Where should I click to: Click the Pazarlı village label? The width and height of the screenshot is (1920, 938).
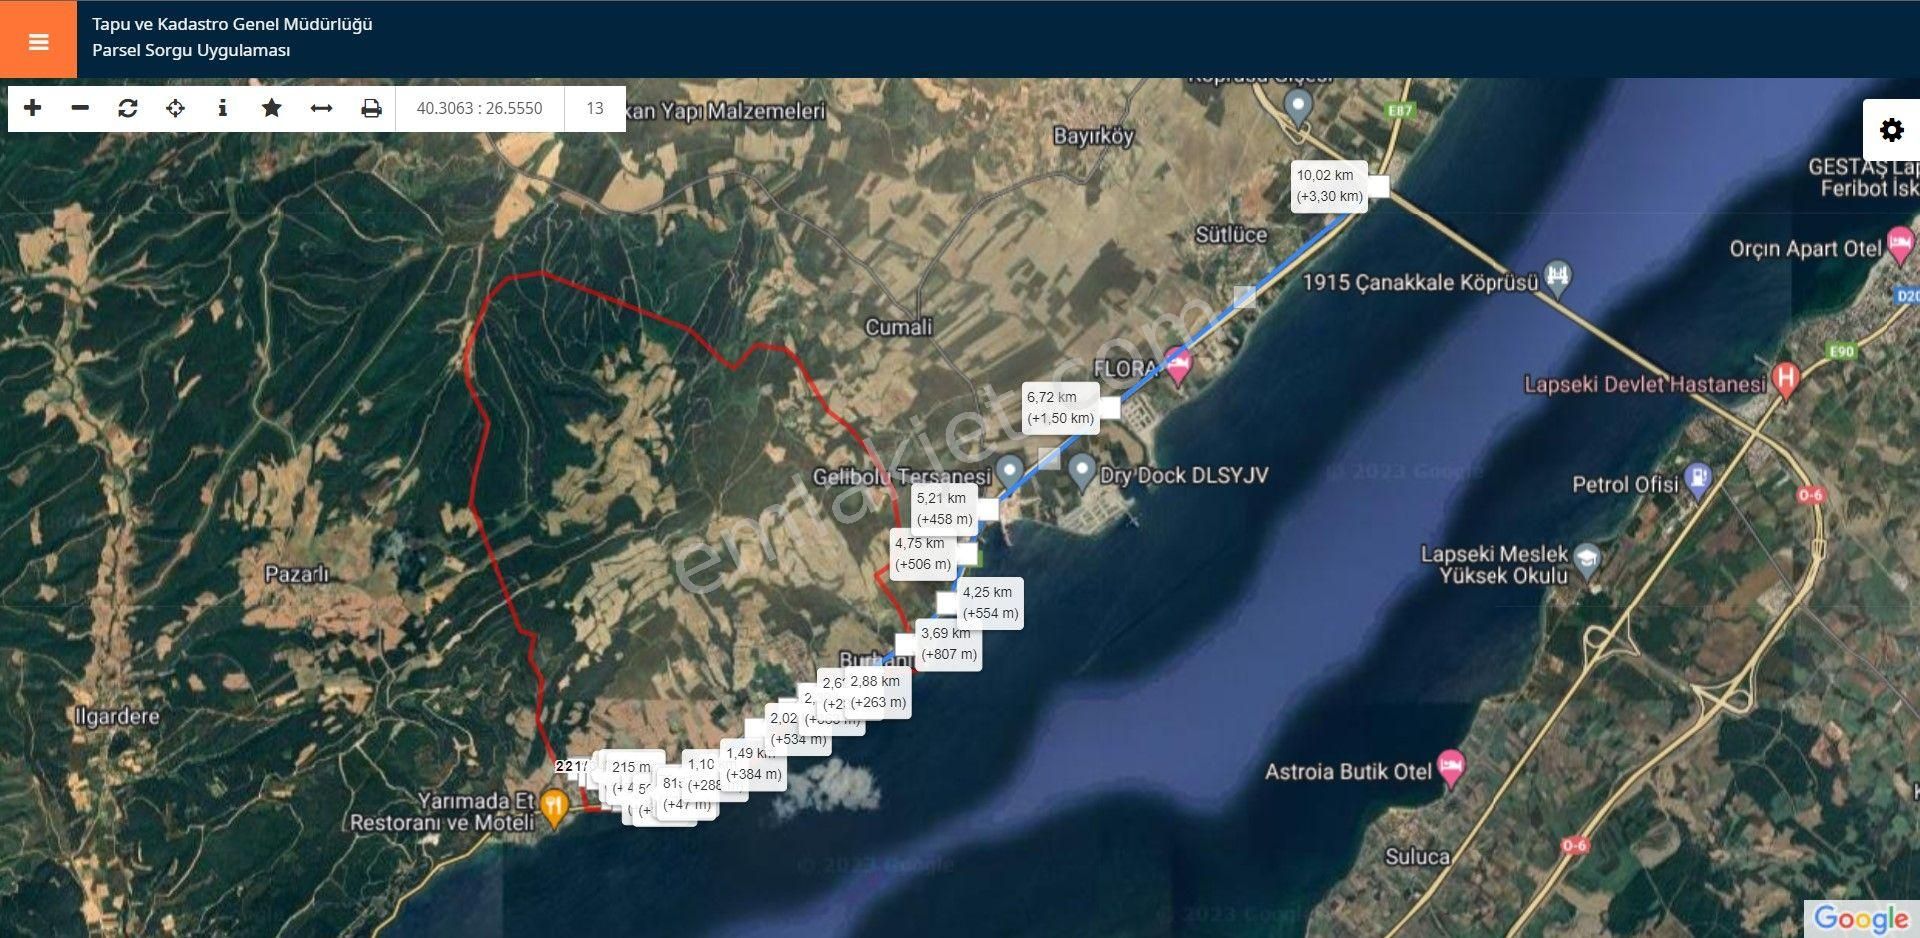click(x=296, y=574)
